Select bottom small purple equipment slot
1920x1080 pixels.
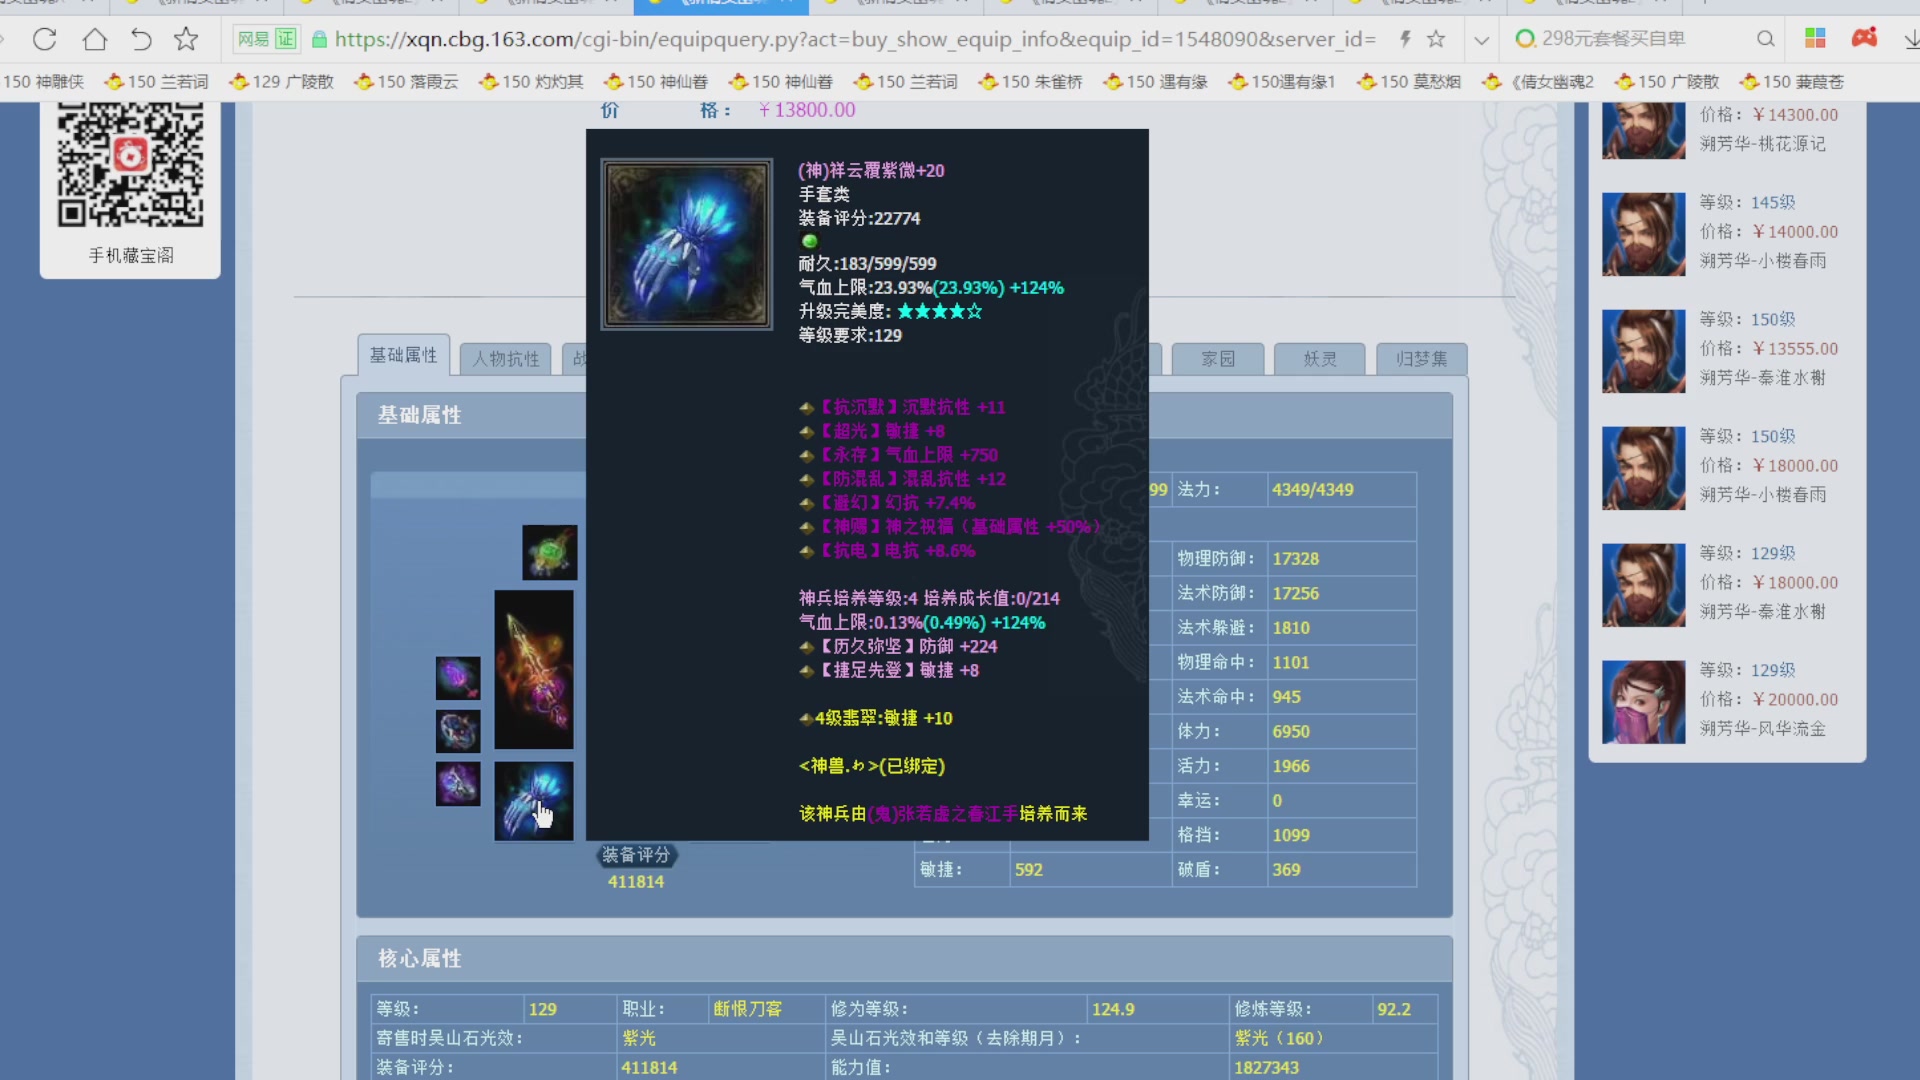458,784
